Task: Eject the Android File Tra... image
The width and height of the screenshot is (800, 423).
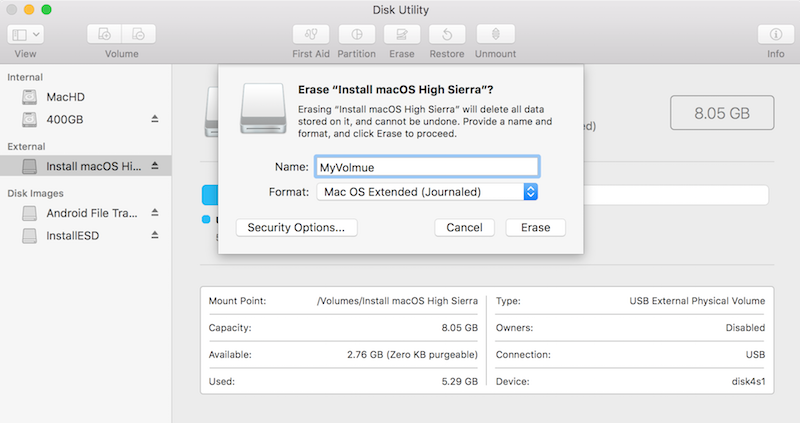Action: [x=155, y=212]
